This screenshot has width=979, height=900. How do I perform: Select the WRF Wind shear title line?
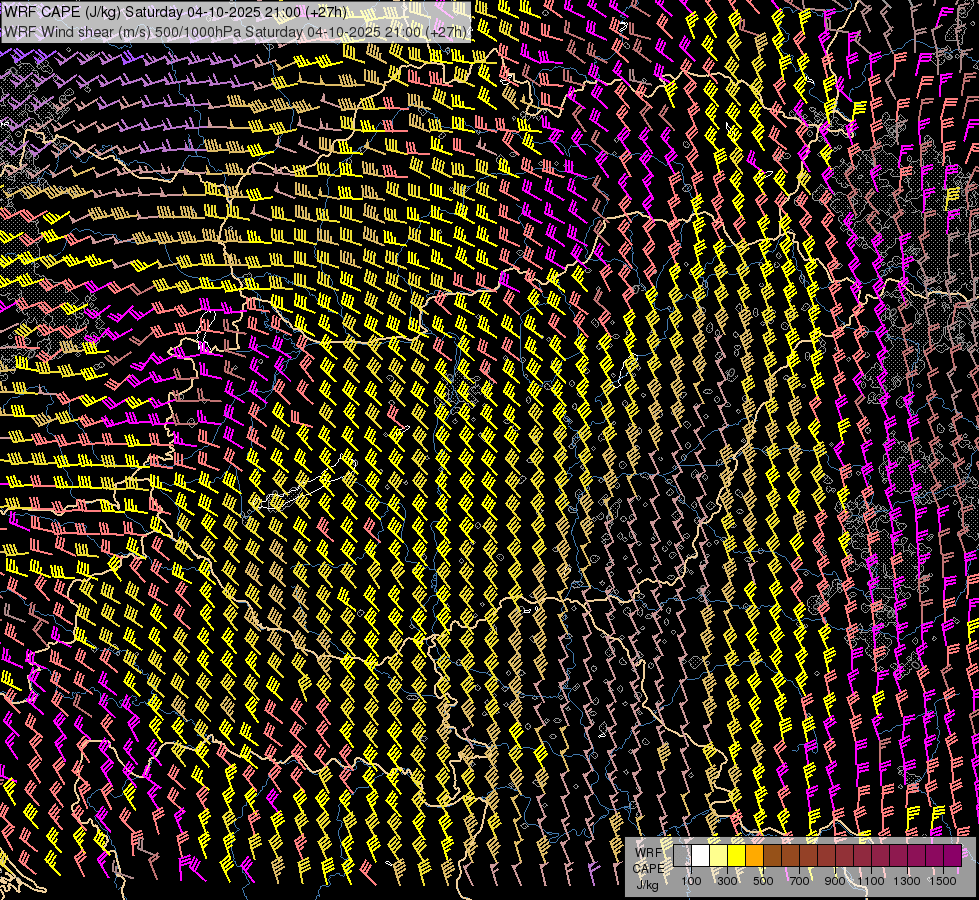pyautogui.click(x=235, y=31)
